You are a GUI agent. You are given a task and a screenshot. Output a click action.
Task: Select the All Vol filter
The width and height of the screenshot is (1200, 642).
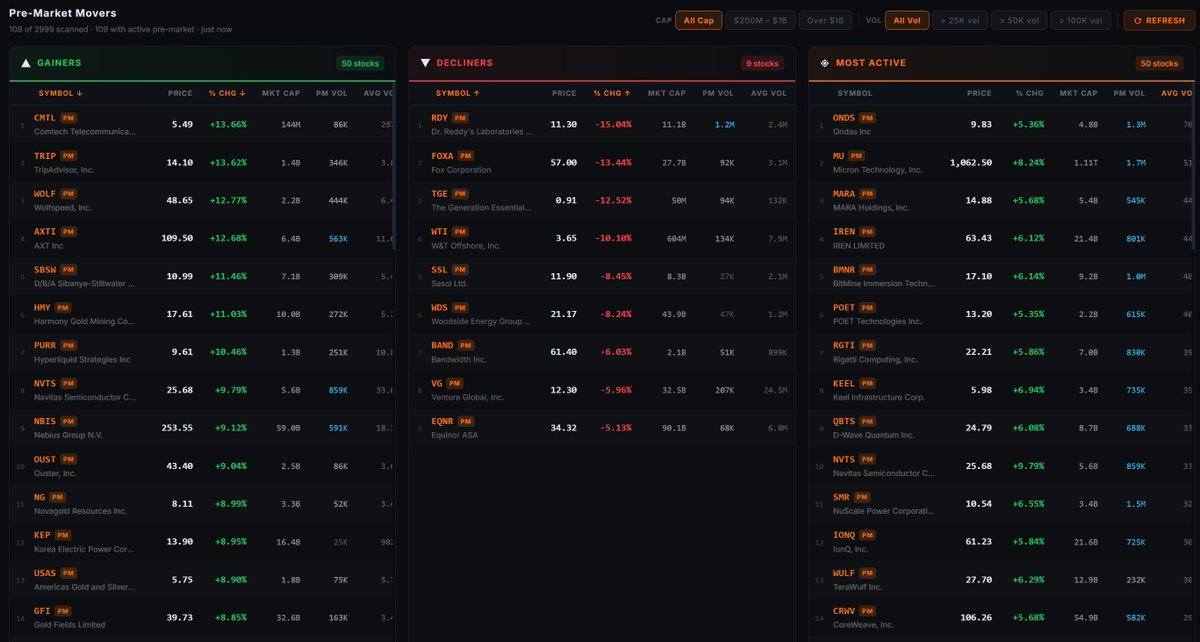coord(909,20)
